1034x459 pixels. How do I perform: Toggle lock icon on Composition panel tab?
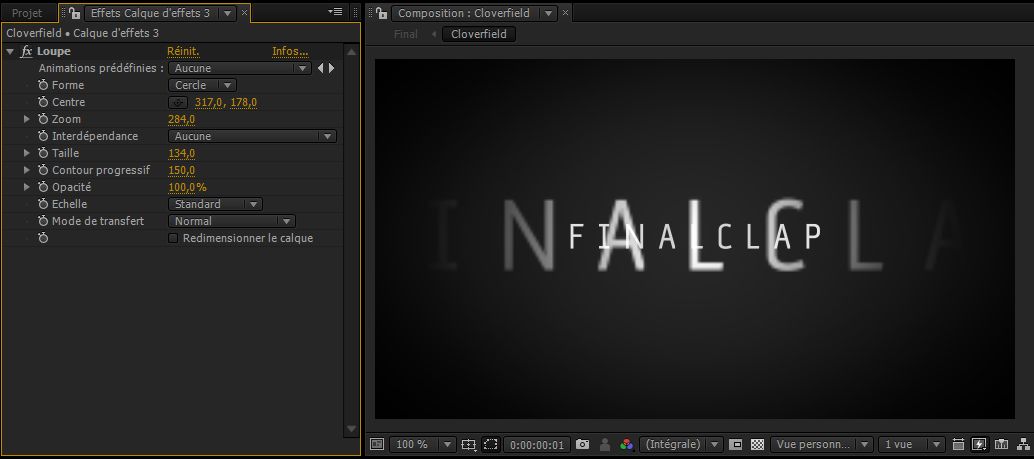click(382, 13)
